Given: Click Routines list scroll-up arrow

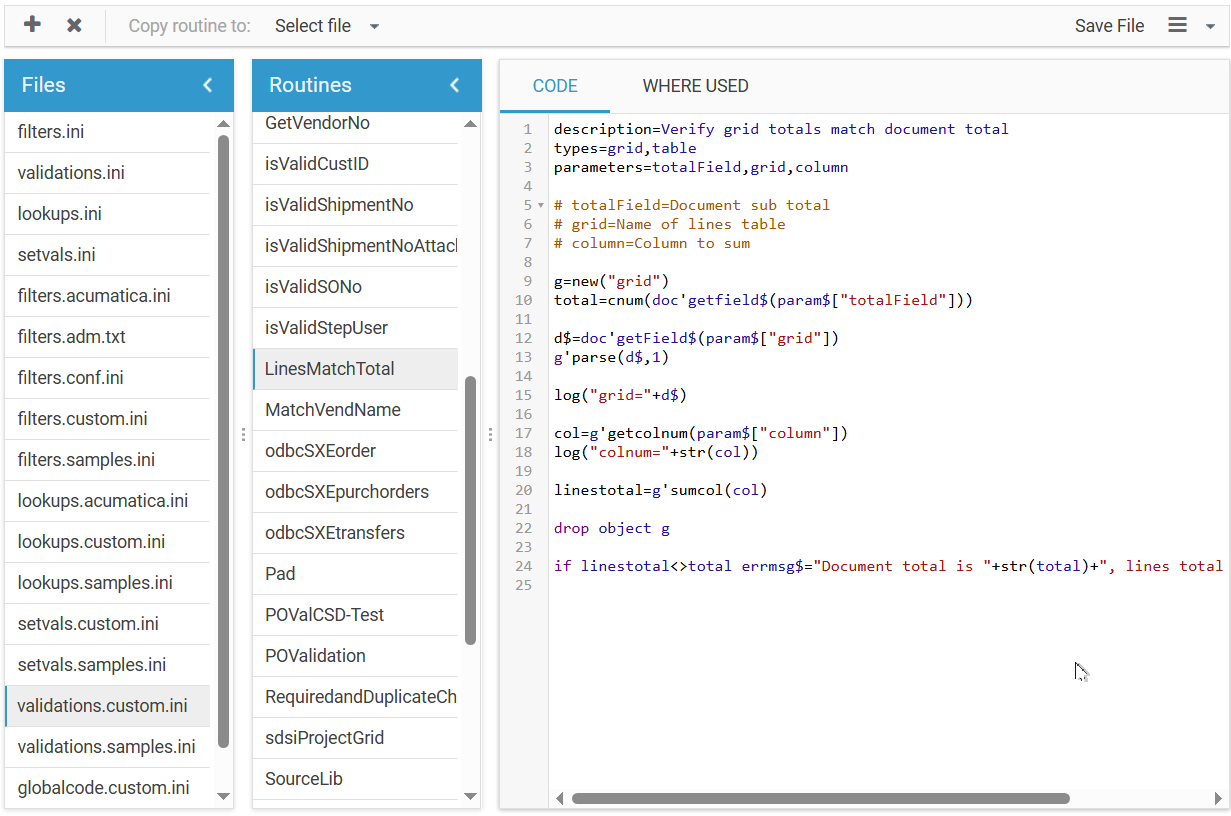Looking at the screenshot, I should pos(471,124).
